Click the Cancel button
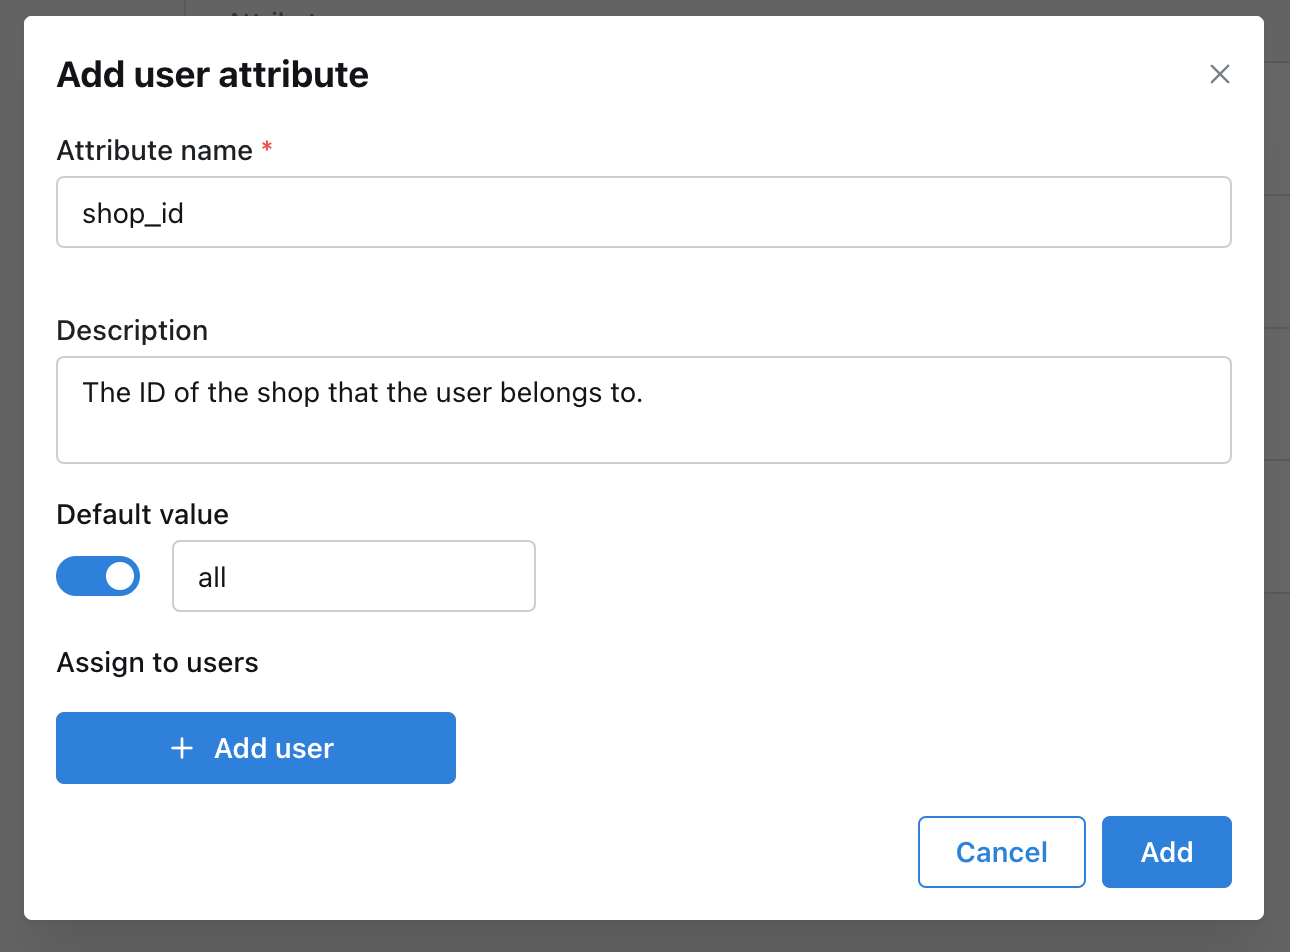1290x952 pixels. (1001, 852)
